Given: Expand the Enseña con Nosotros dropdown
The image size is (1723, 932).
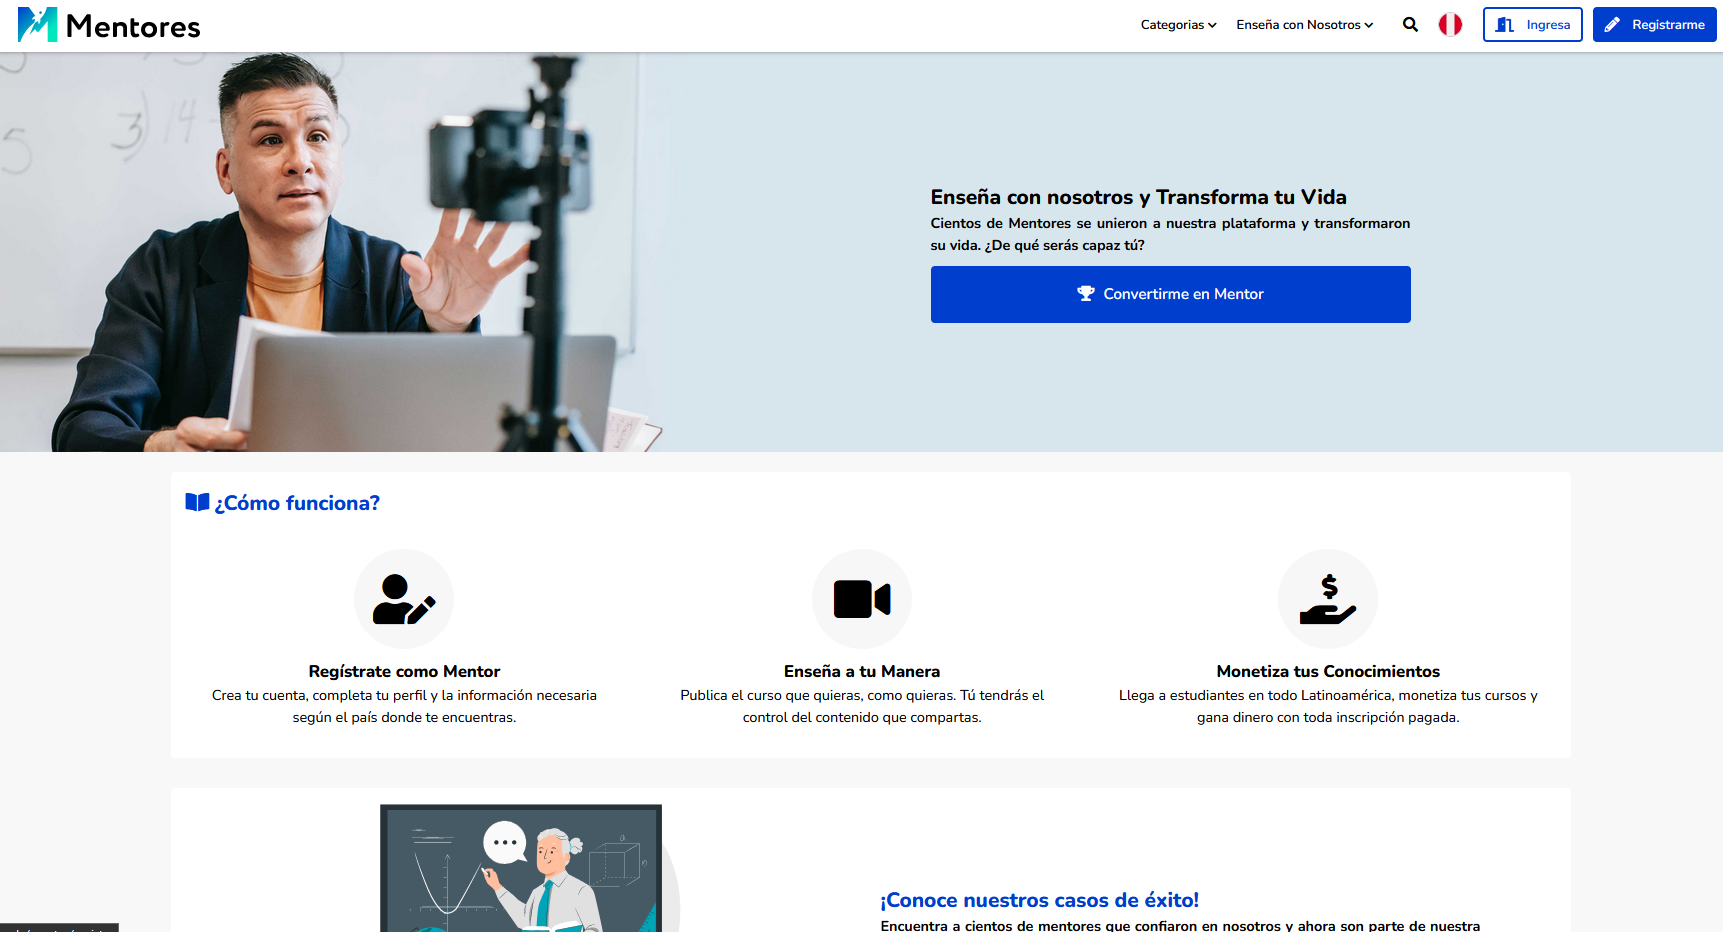Looking at the screenshot, I should coord(1304,25).
